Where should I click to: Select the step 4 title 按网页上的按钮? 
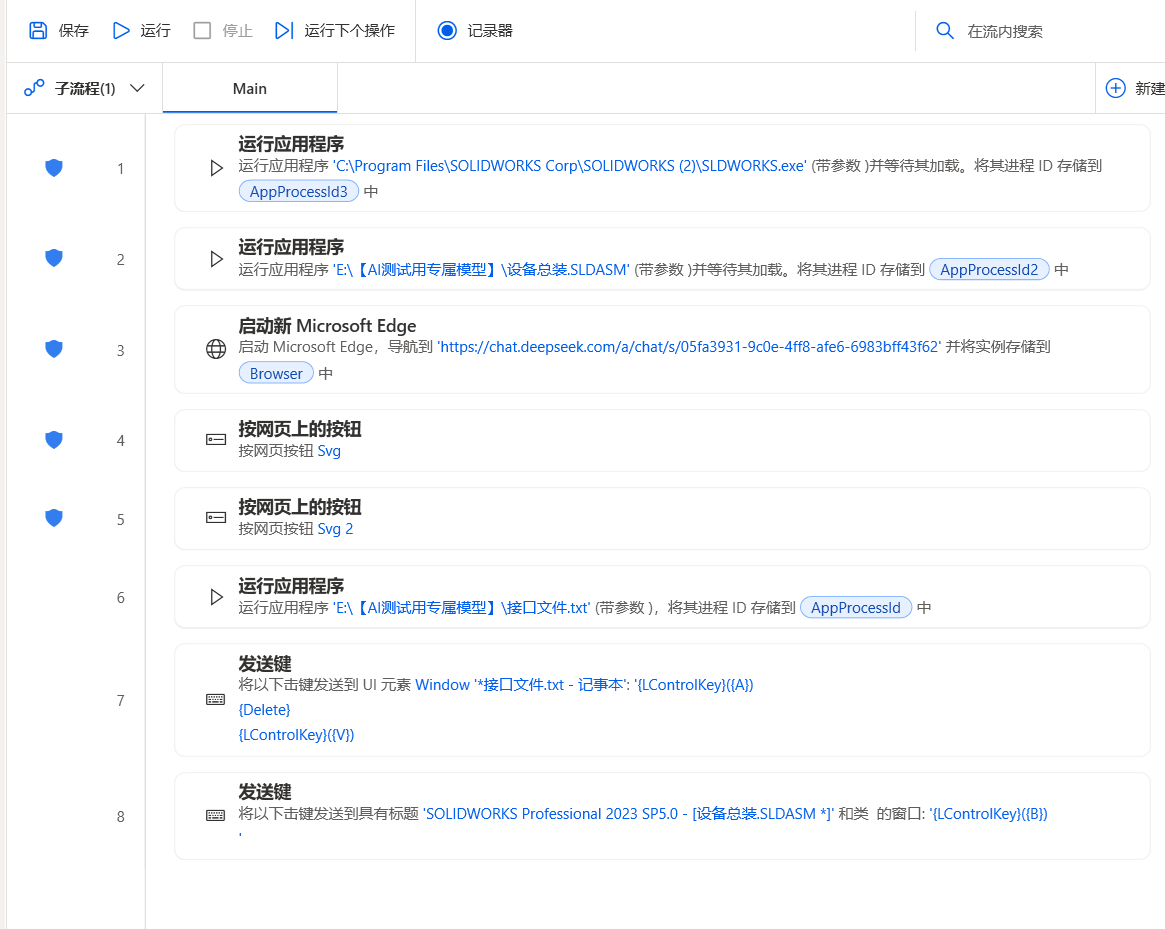[299, 429]
